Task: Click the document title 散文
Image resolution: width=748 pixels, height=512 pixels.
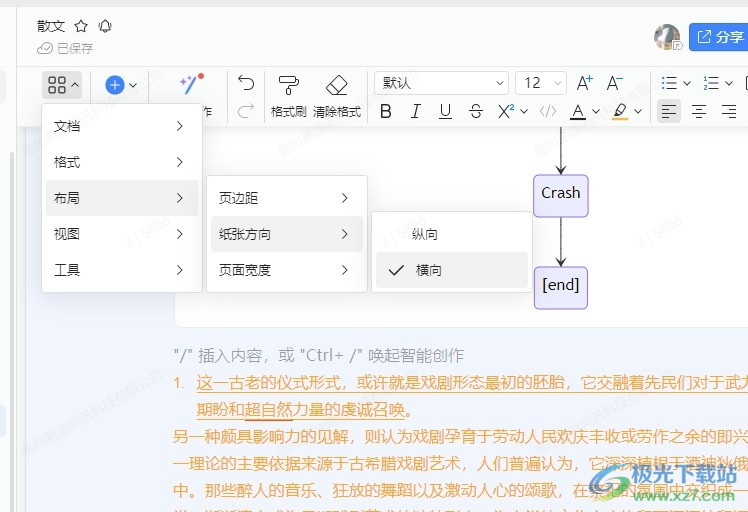Action: coord(51,26)
